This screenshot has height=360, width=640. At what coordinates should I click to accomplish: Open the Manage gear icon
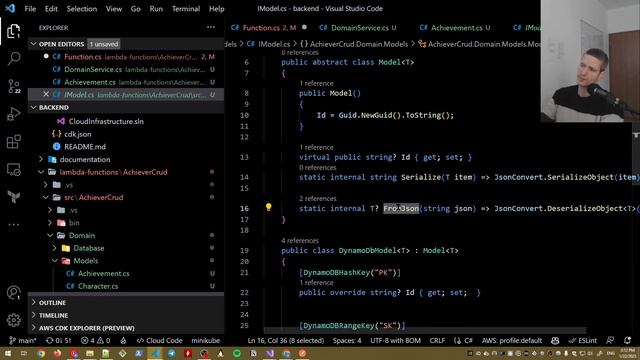pyautogui.click(x=13, y=320)
